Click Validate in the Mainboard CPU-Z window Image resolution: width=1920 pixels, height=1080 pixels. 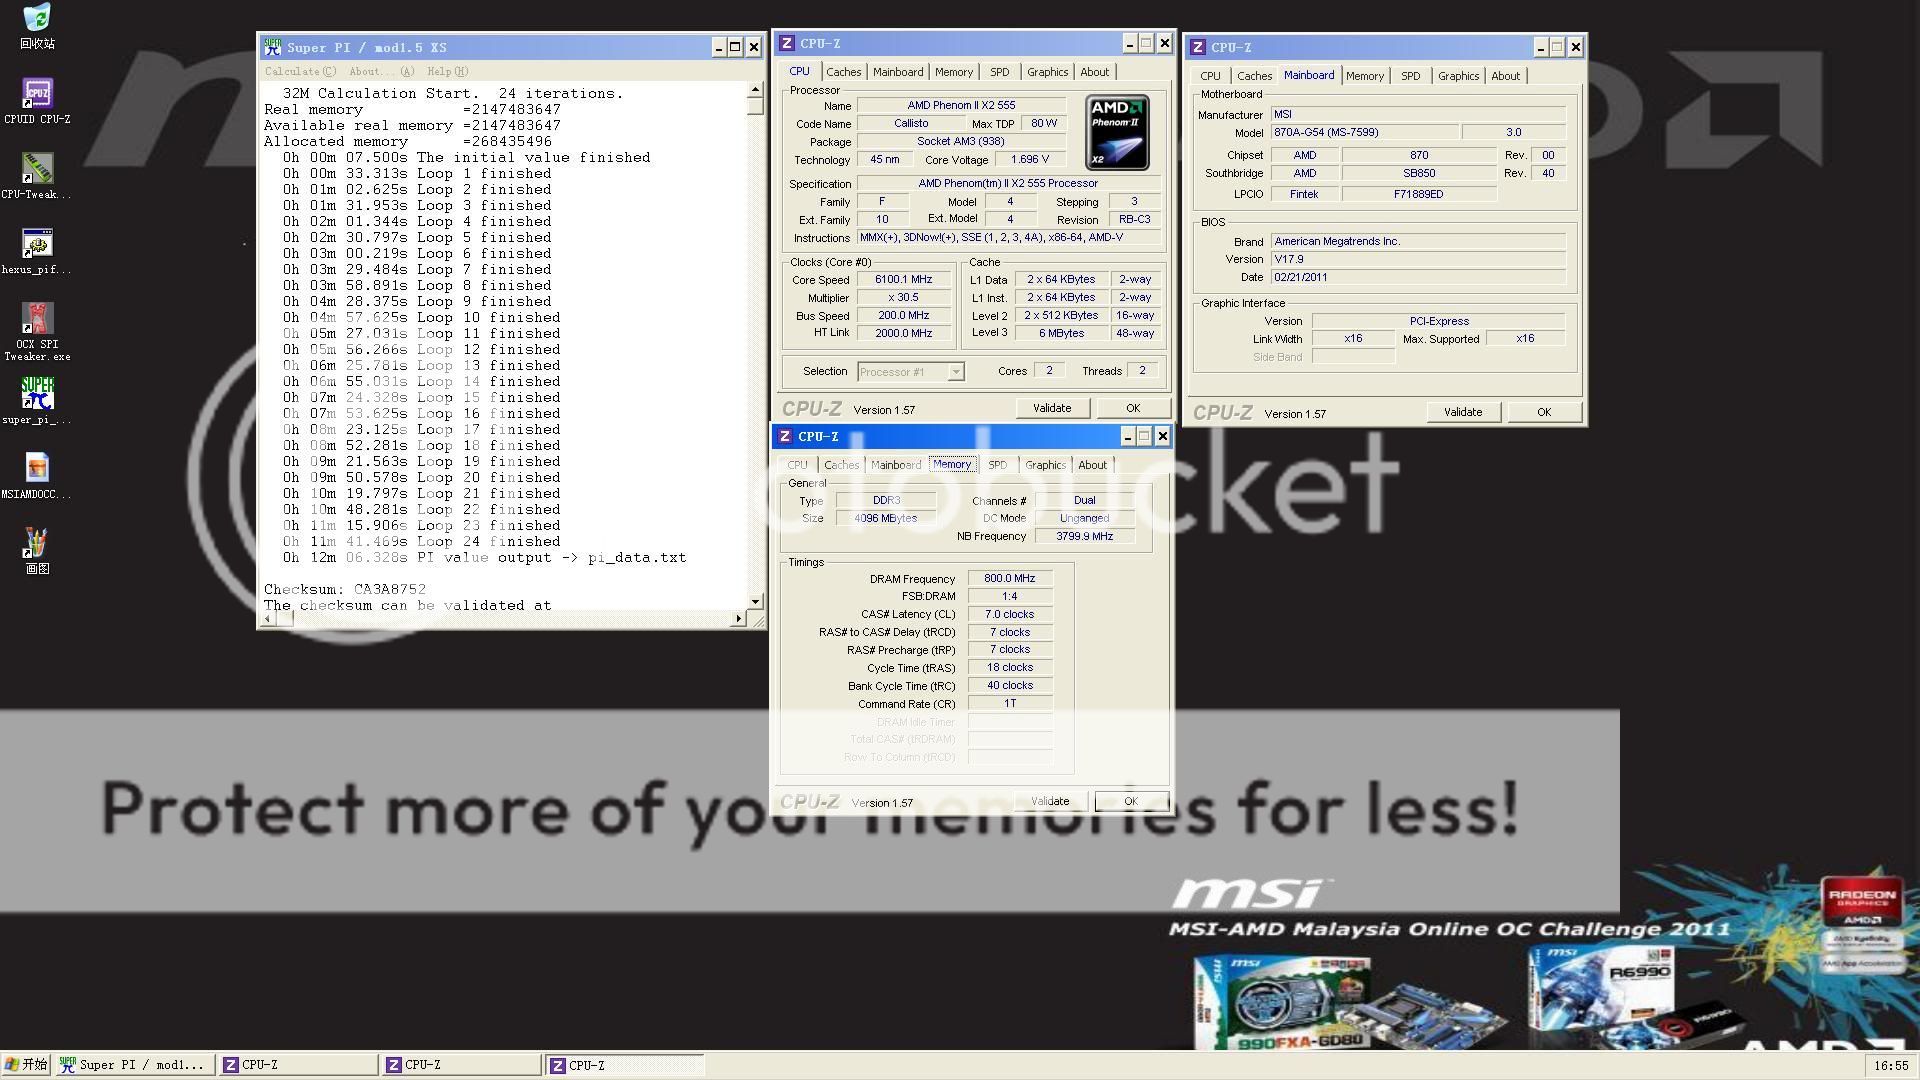point(1462,412)
